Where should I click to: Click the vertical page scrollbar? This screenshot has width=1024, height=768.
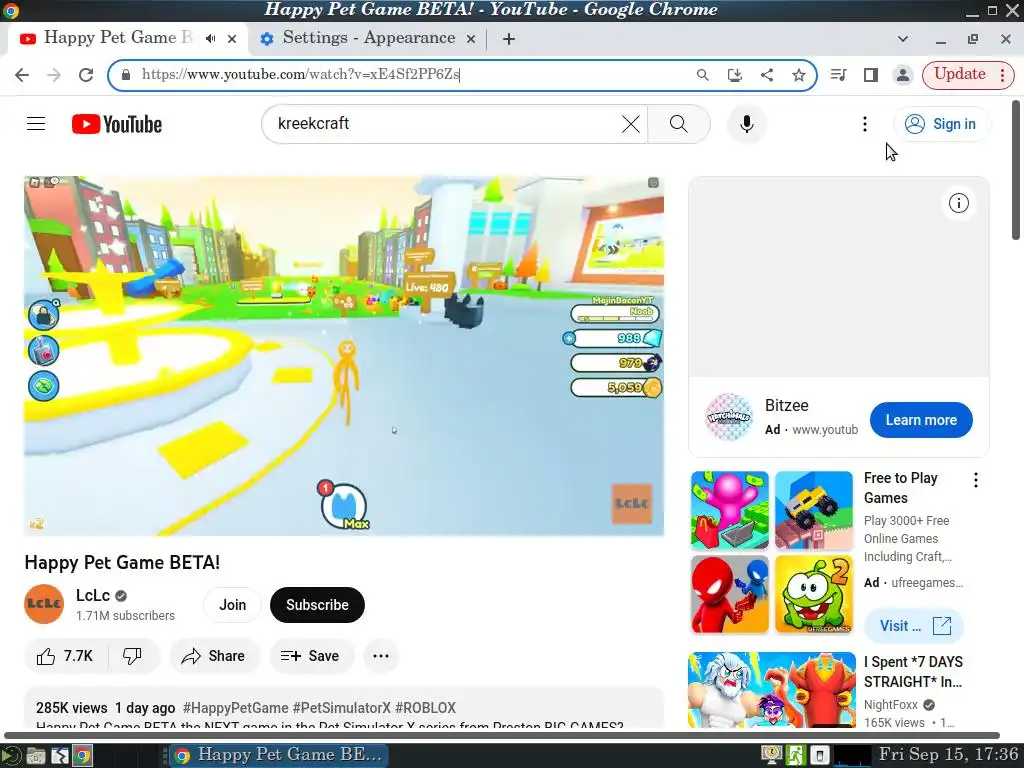click(1016, 170)
